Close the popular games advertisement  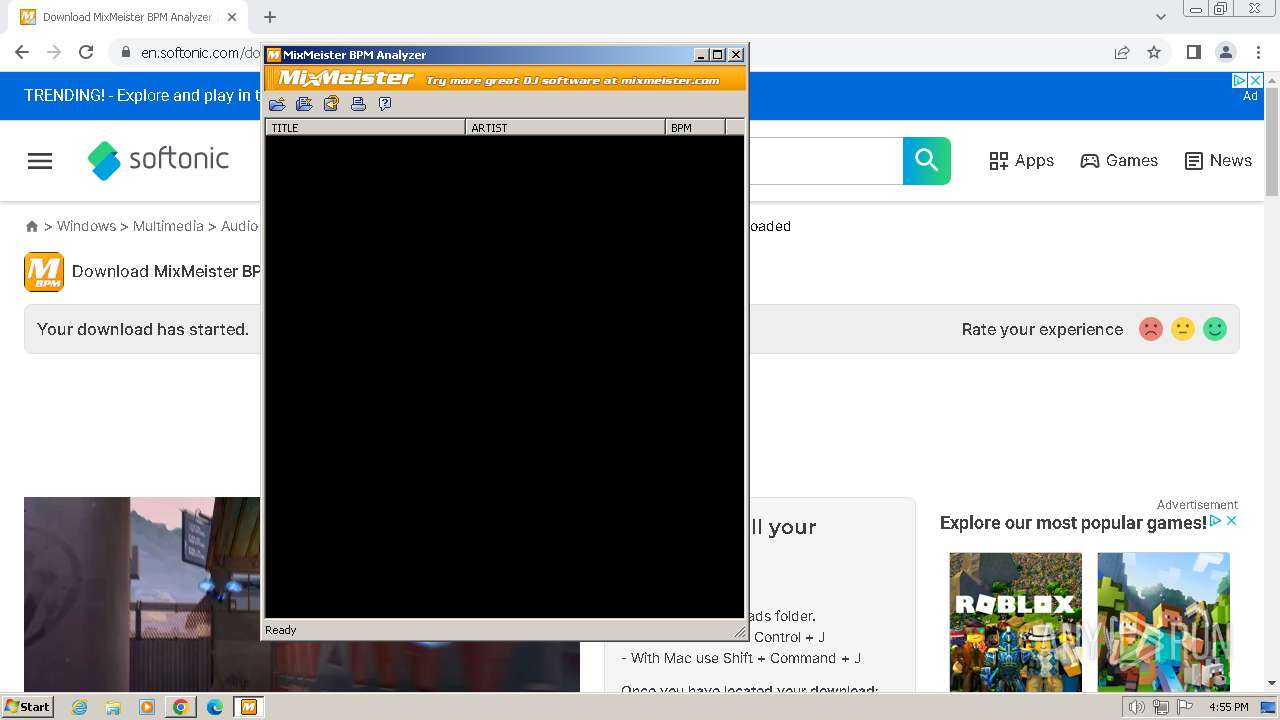(x=1232, y=521)
